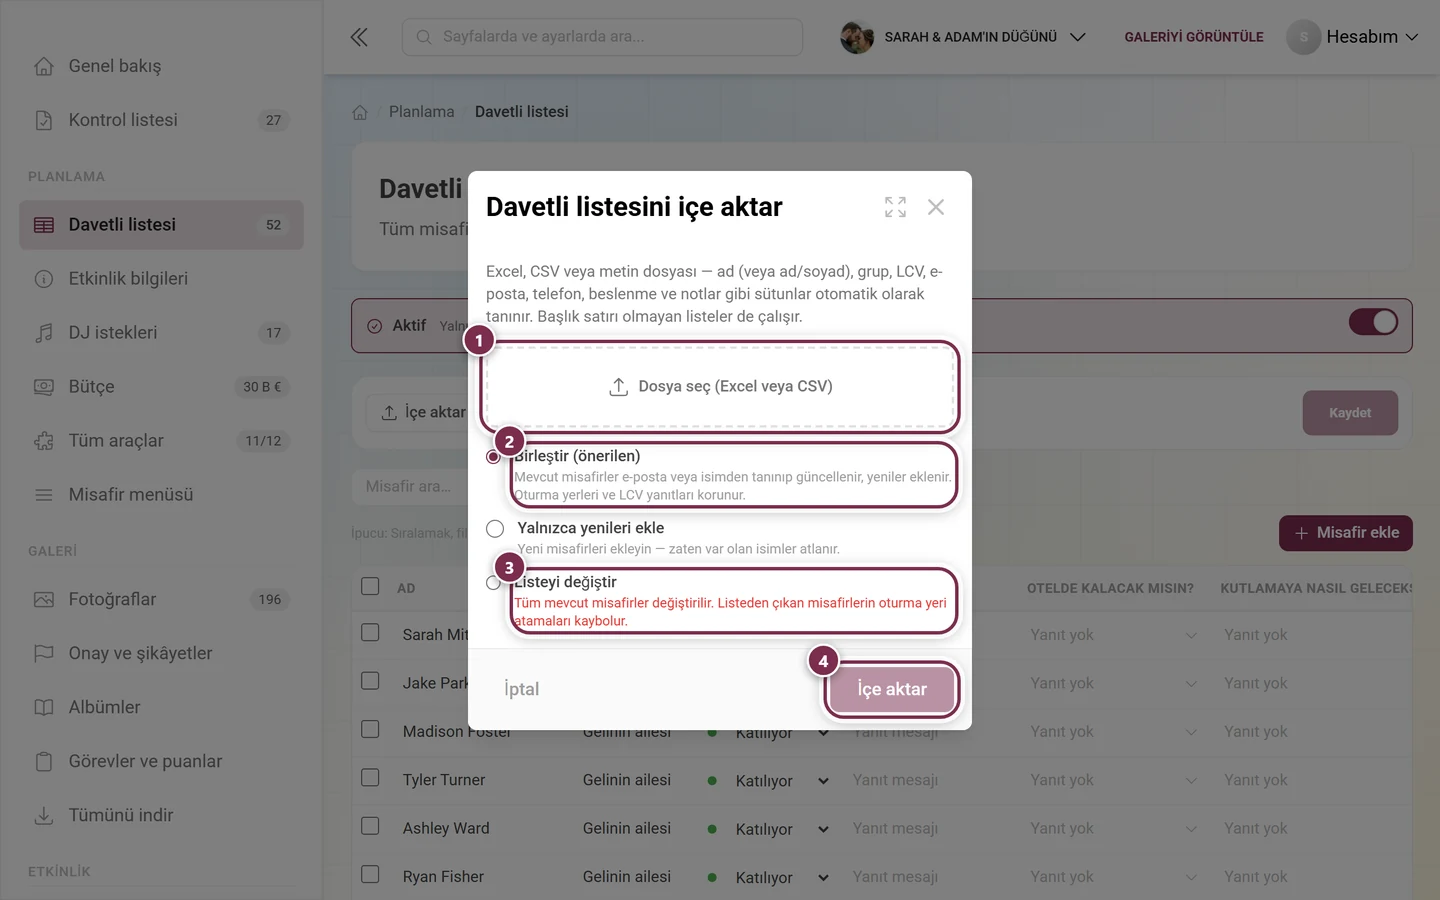The width and height of the screenshot is (1440, 900).
Task: Open Tyler Turner's hotel Yanıt yok dropdown
Action: 1113,780
